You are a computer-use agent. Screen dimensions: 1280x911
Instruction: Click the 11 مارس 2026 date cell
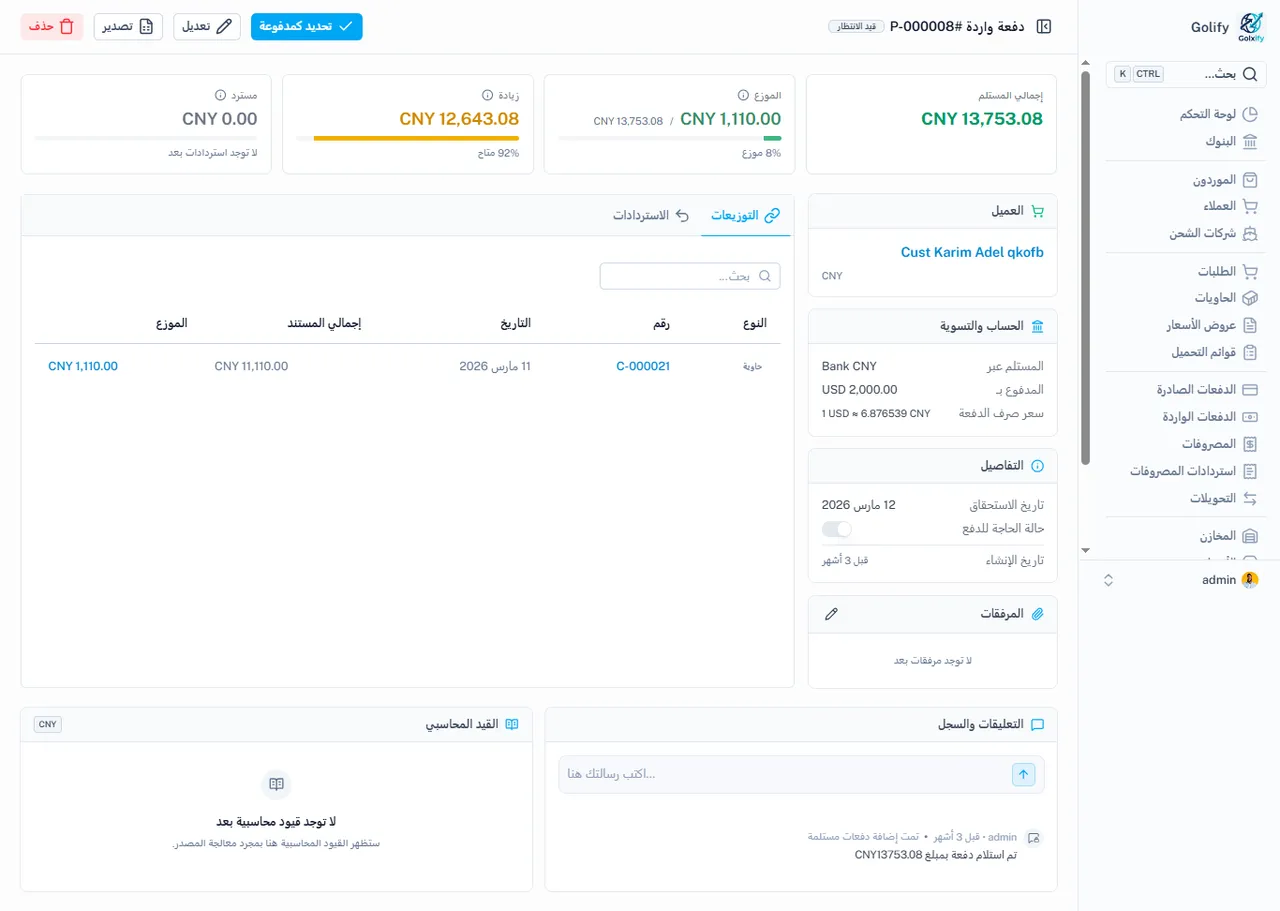pos(495,367)
